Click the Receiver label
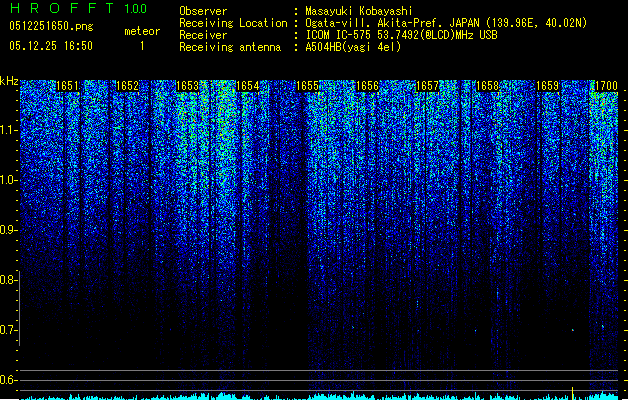Viewport: 629px width, 400px height. 203,35
